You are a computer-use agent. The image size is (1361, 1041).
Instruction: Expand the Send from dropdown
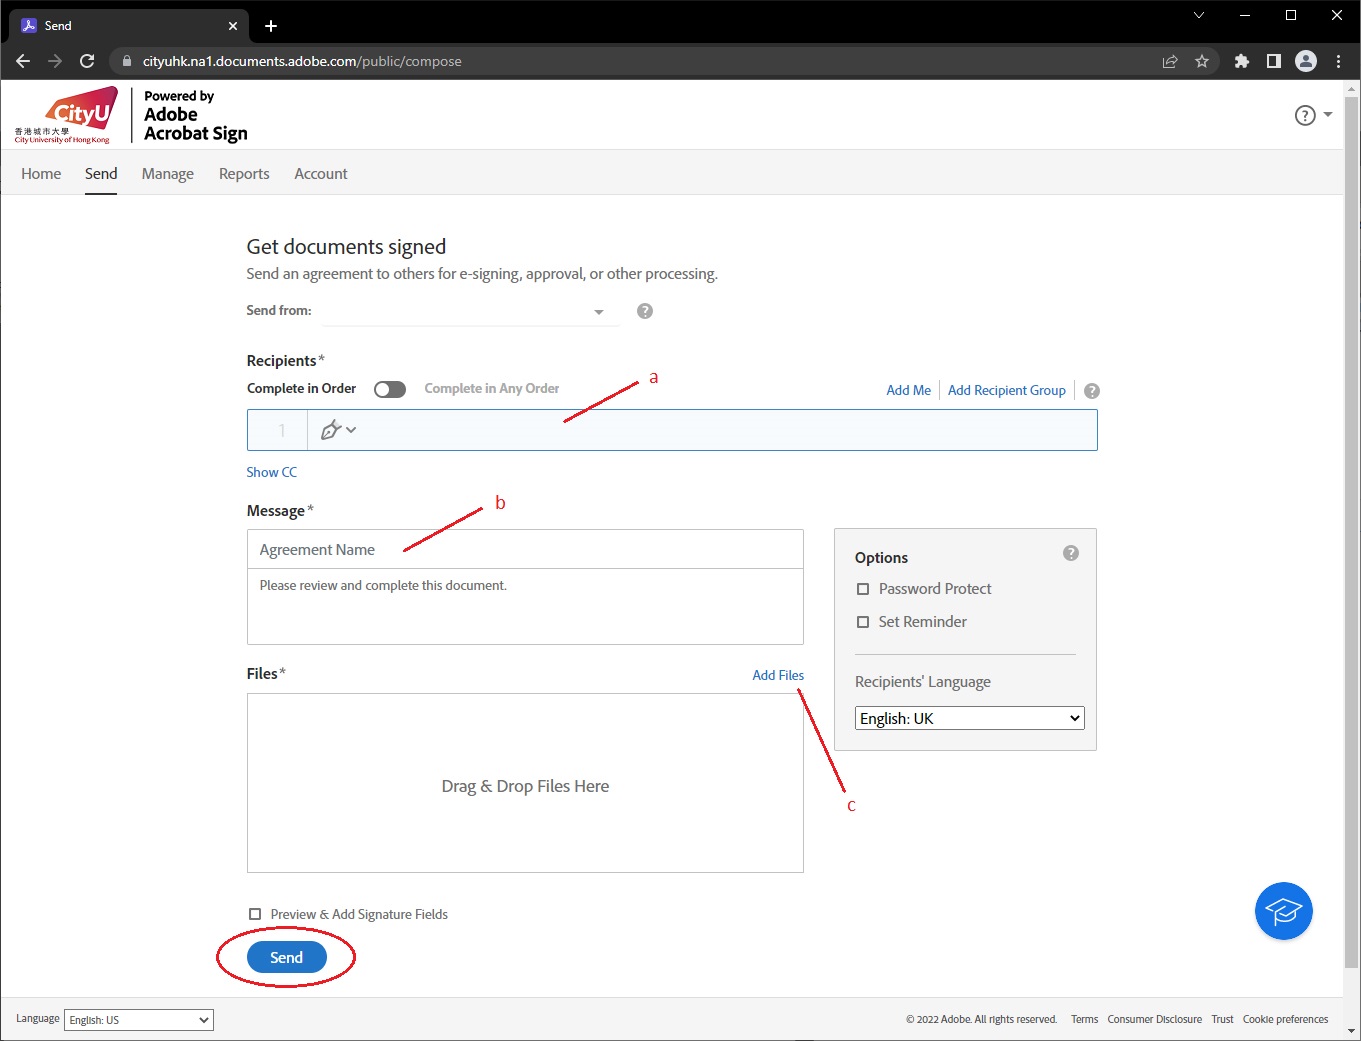tap(598, 312)
